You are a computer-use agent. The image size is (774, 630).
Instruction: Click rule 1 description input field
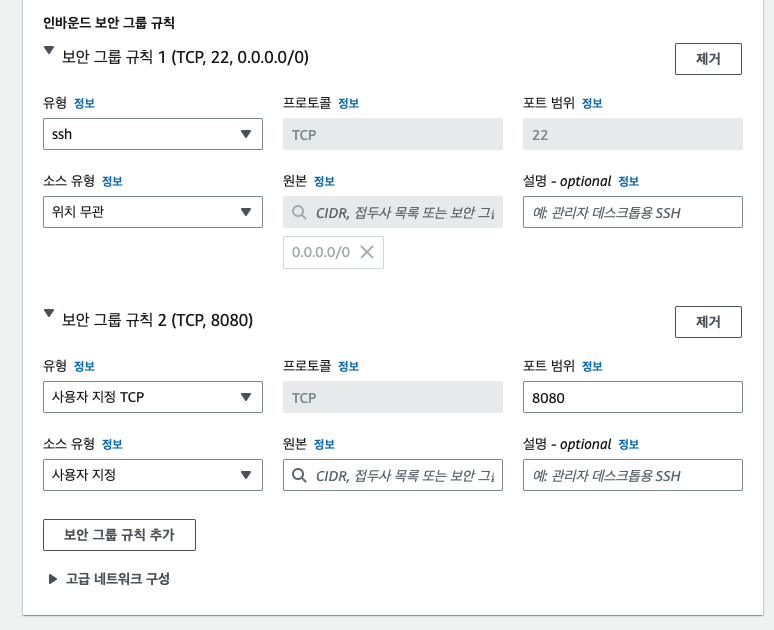click(633, 212)
